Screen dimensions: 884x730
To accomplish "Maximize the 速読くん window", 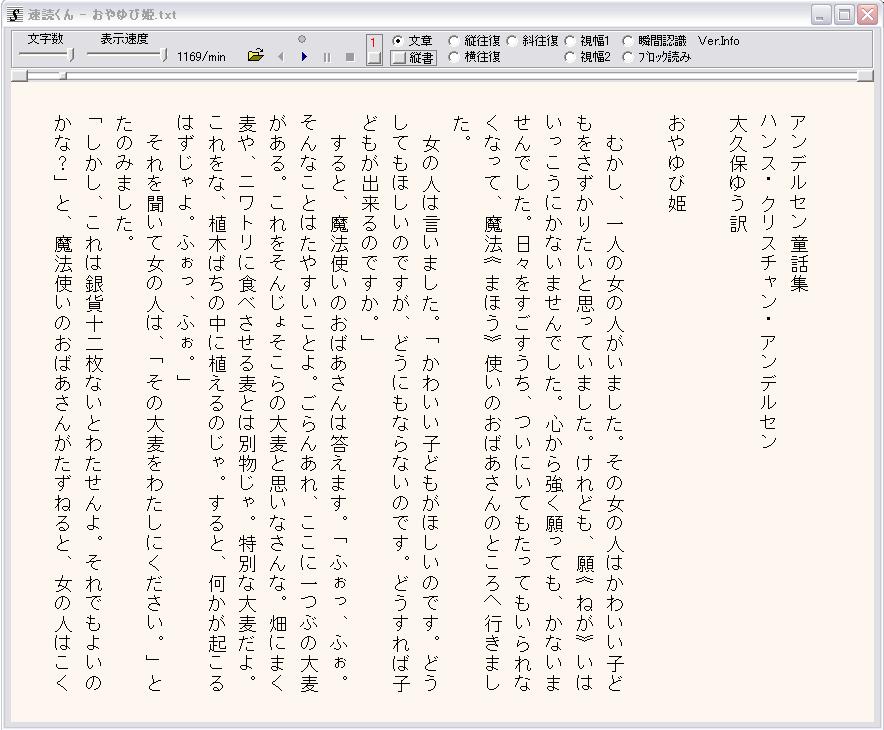I will pyautogui.click(x=844, y=15).
